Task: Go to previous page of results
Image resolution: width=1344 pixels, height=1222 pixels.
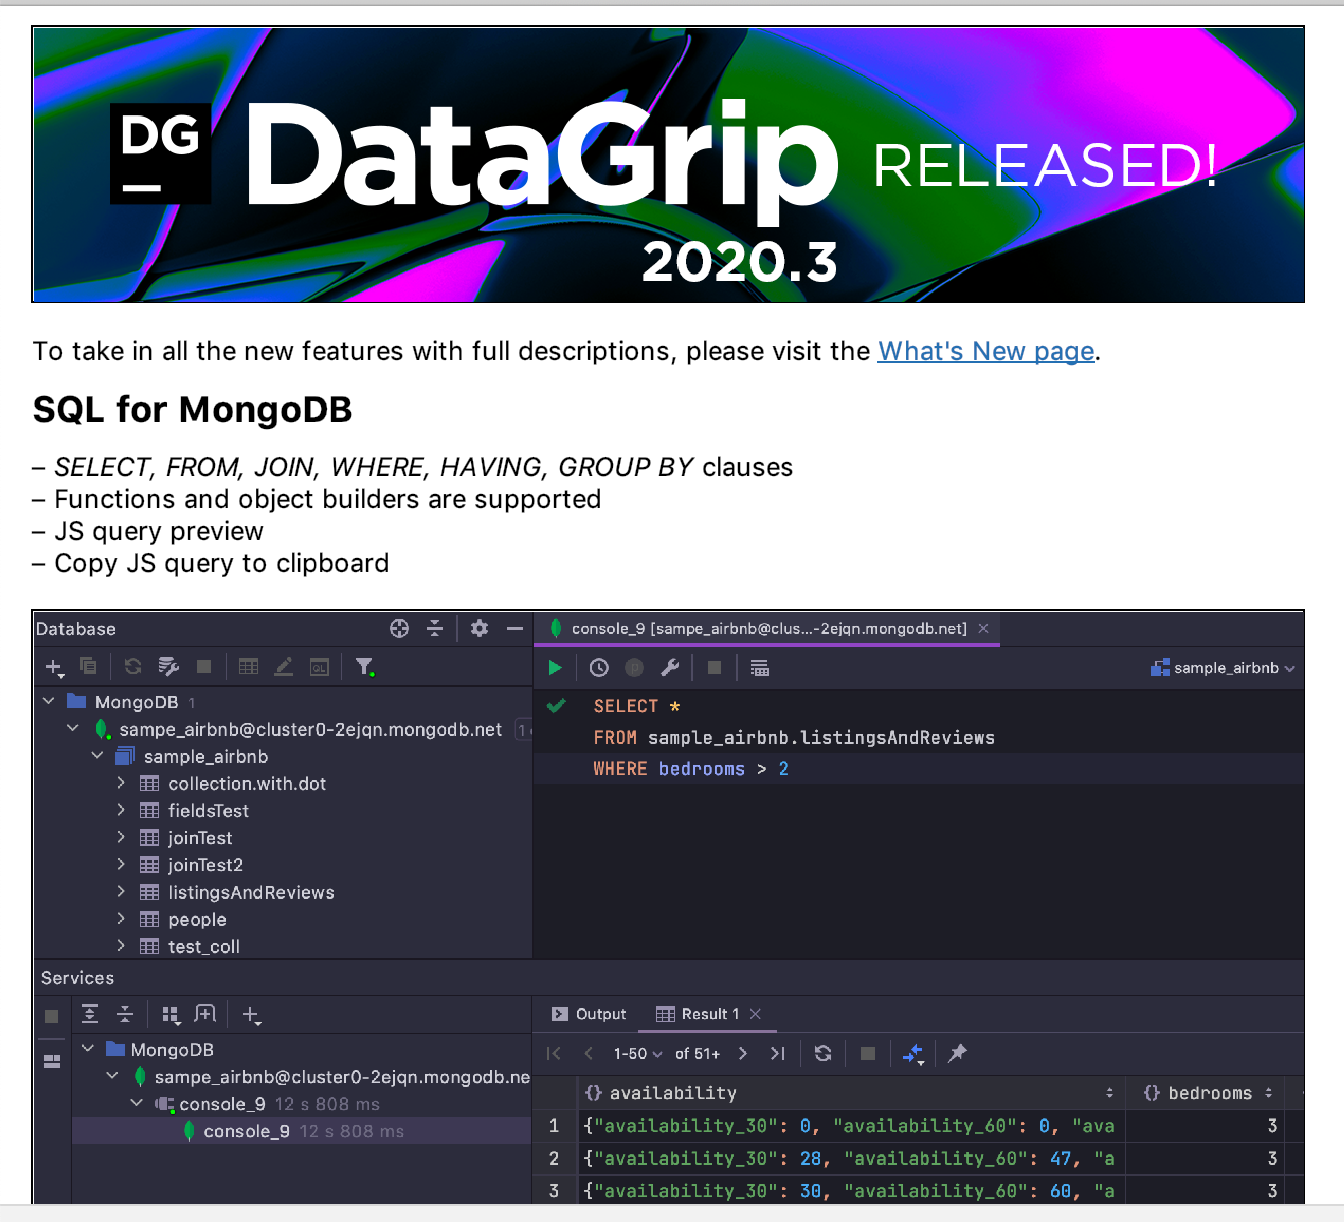Action: (589, 1053)
